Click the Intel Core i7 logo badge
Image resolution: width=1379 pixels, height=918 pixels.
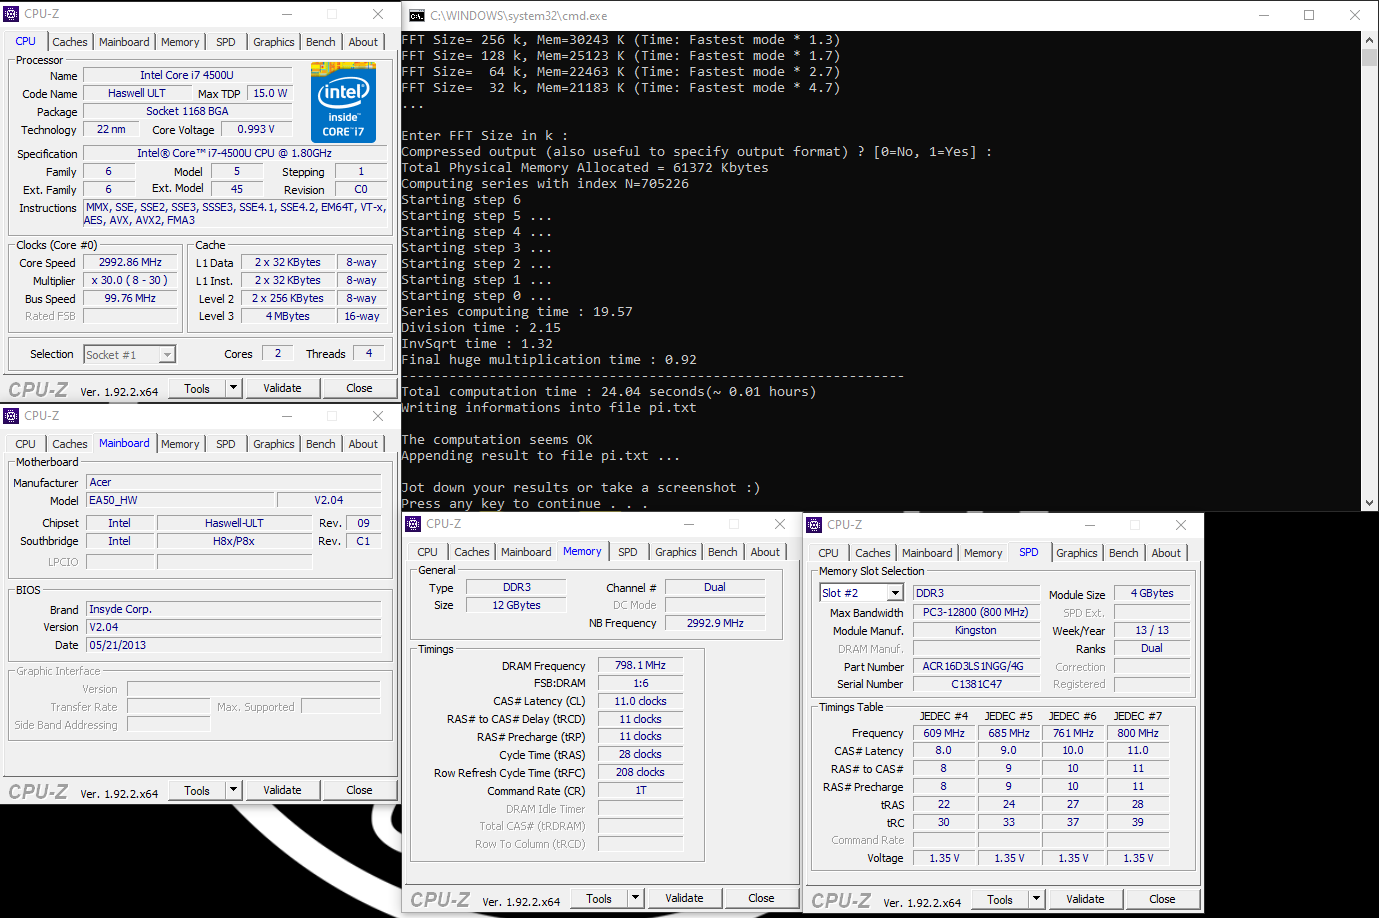point(343,101)
